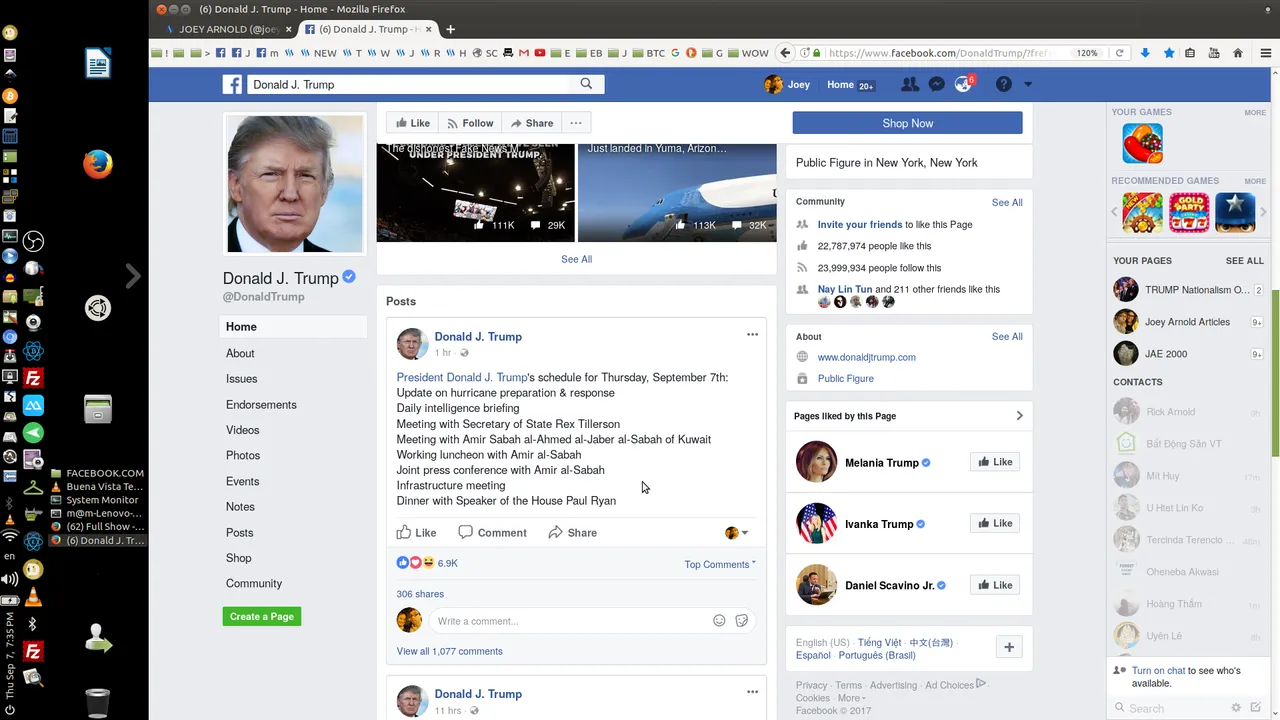Click the Facebook logo in the blue header
Screen dimensions: 1280x720
[232, 85]
